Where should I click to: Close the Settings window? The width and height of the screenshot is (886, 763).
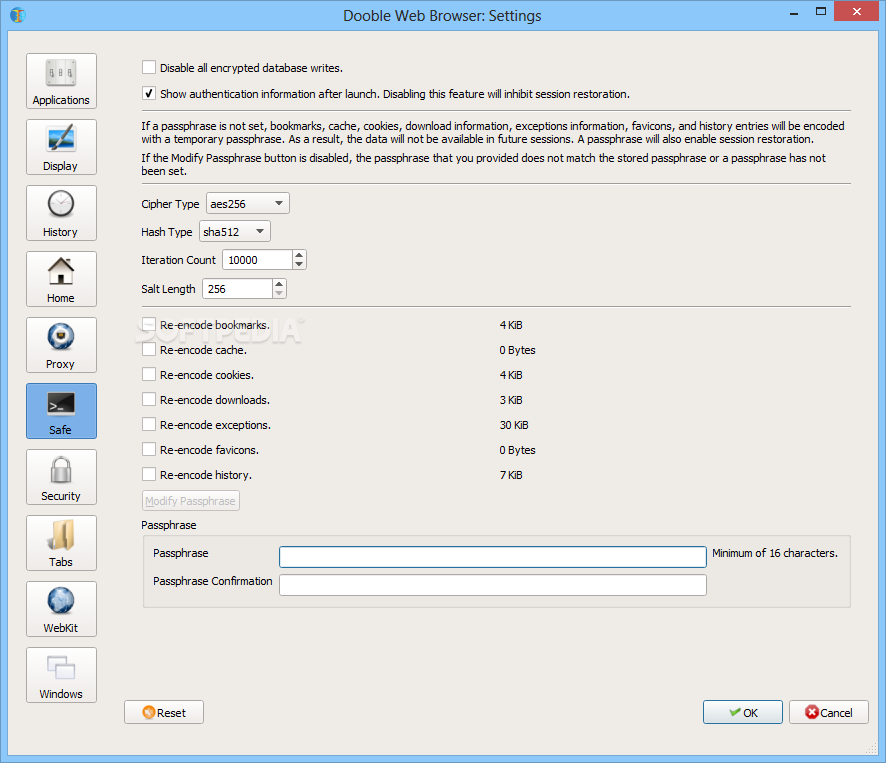coord(857,12)
